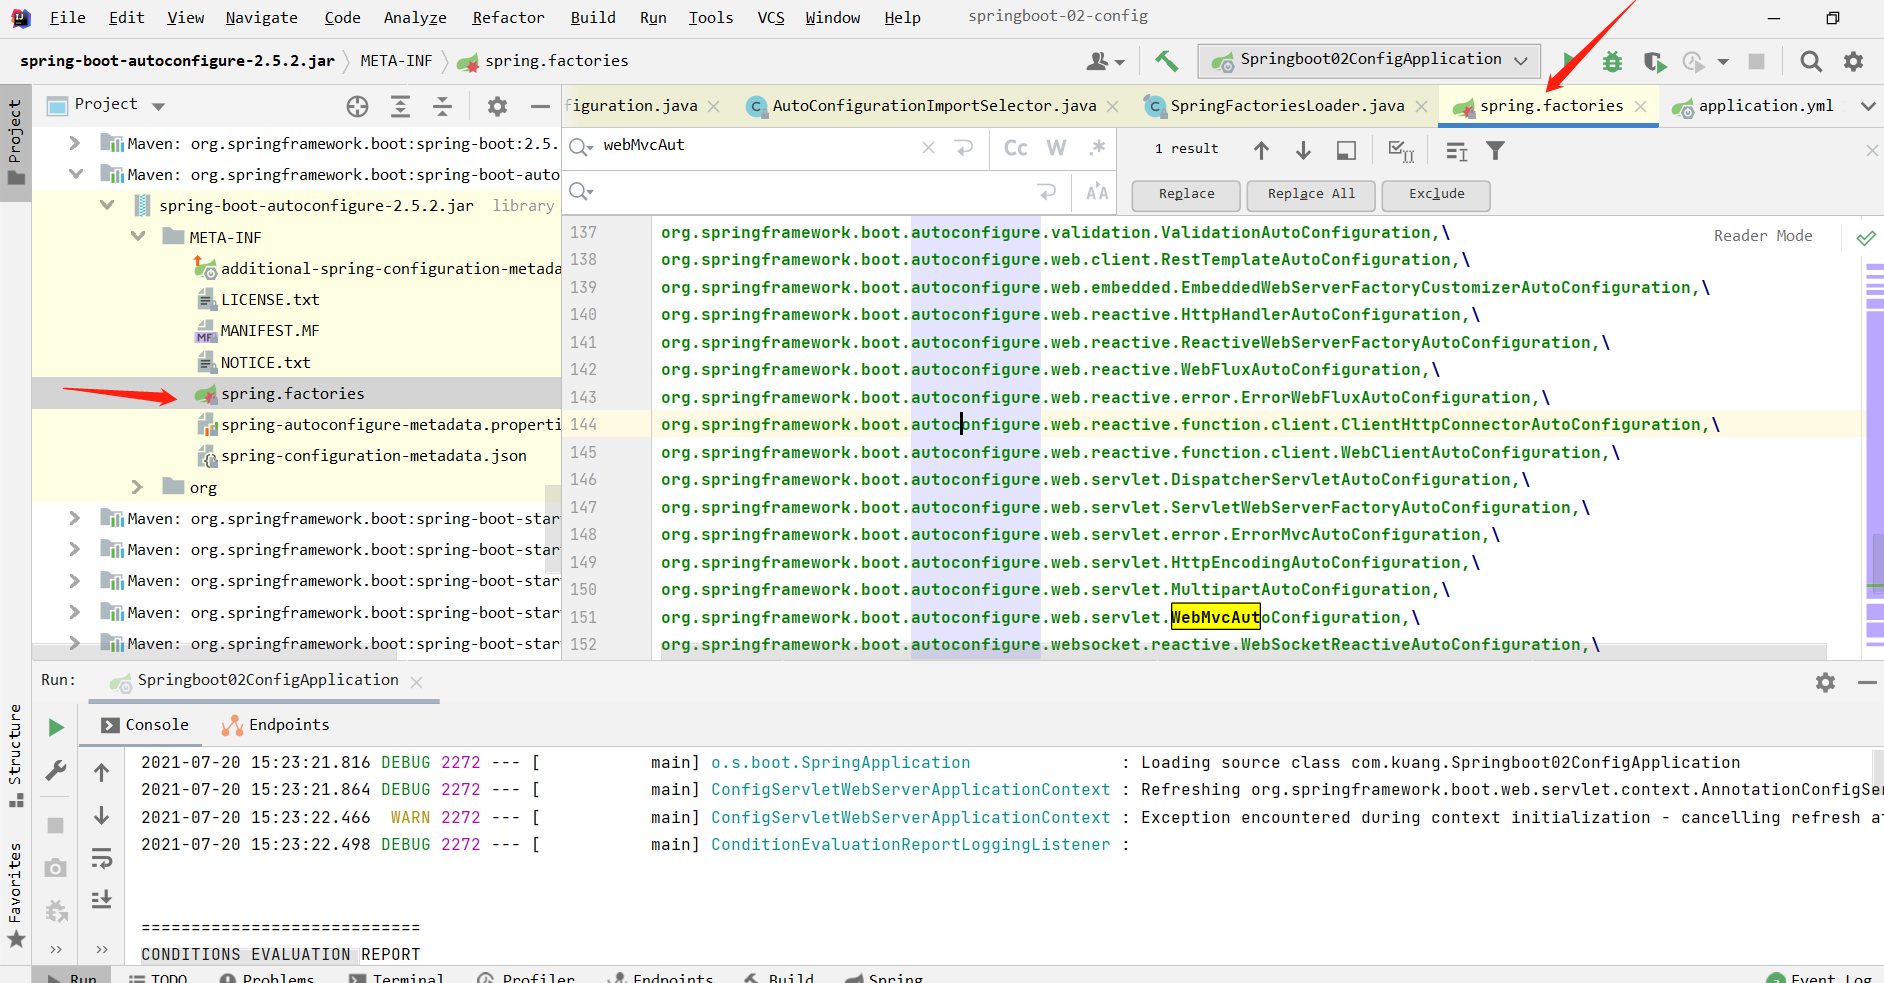Click Collapse All in Project panel

(442, 106)
